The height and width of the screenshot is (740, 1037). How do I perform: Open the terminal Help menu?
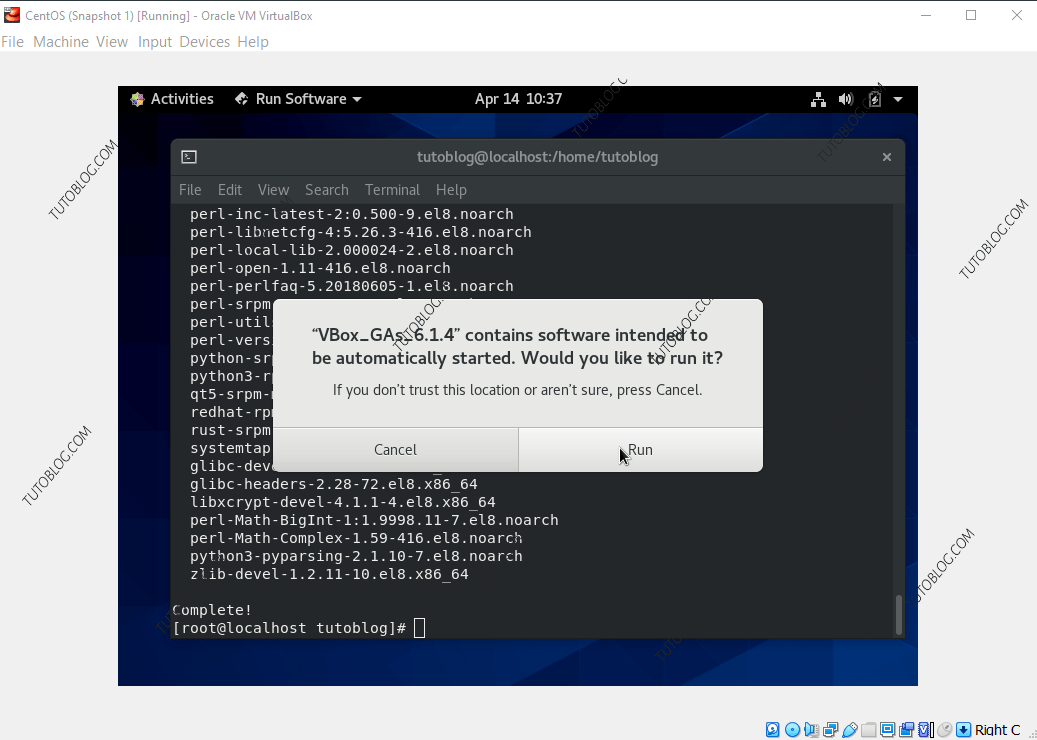point(451,190)
